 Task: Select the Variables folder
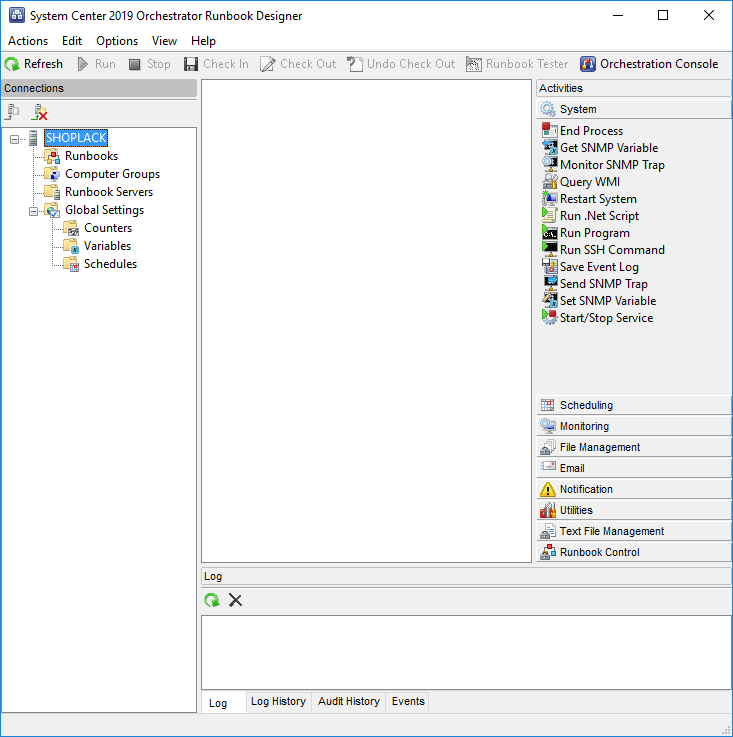click(107, 246)
